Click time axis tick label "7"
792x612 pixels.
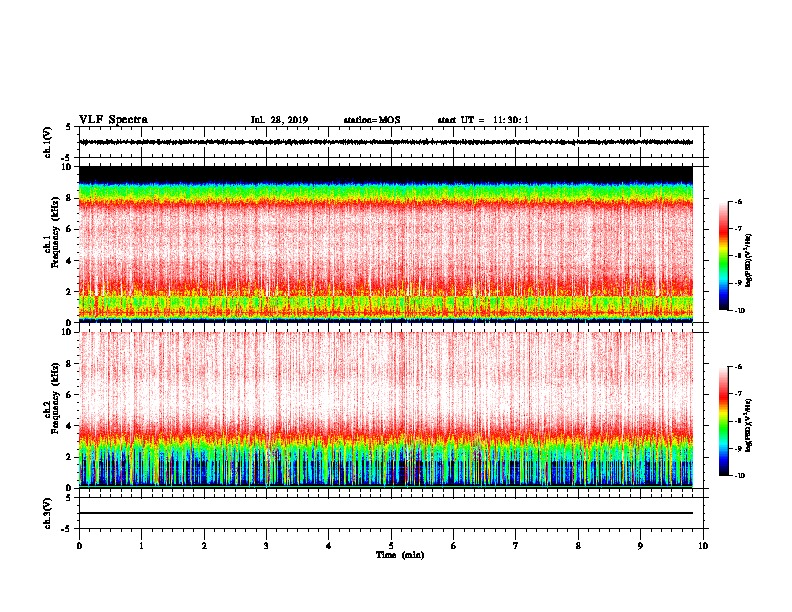[x=516, y=546]
